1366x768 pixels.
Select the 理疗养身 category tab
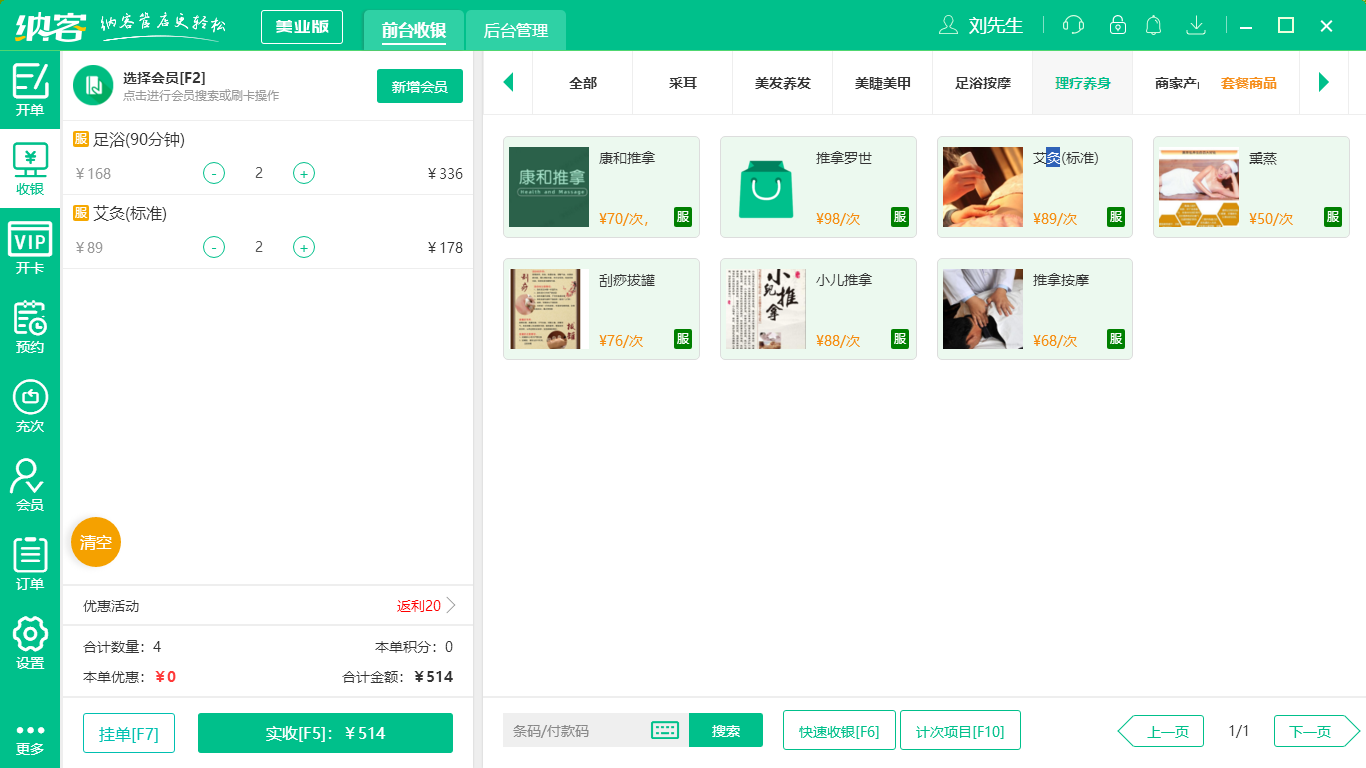1082,84
